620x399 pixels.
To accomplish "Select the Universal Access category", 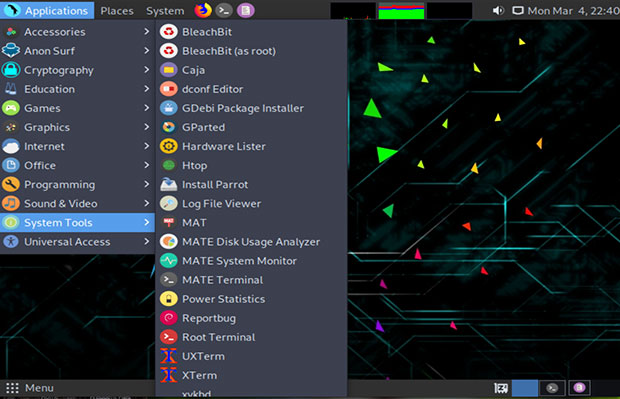I will [78, 242].
